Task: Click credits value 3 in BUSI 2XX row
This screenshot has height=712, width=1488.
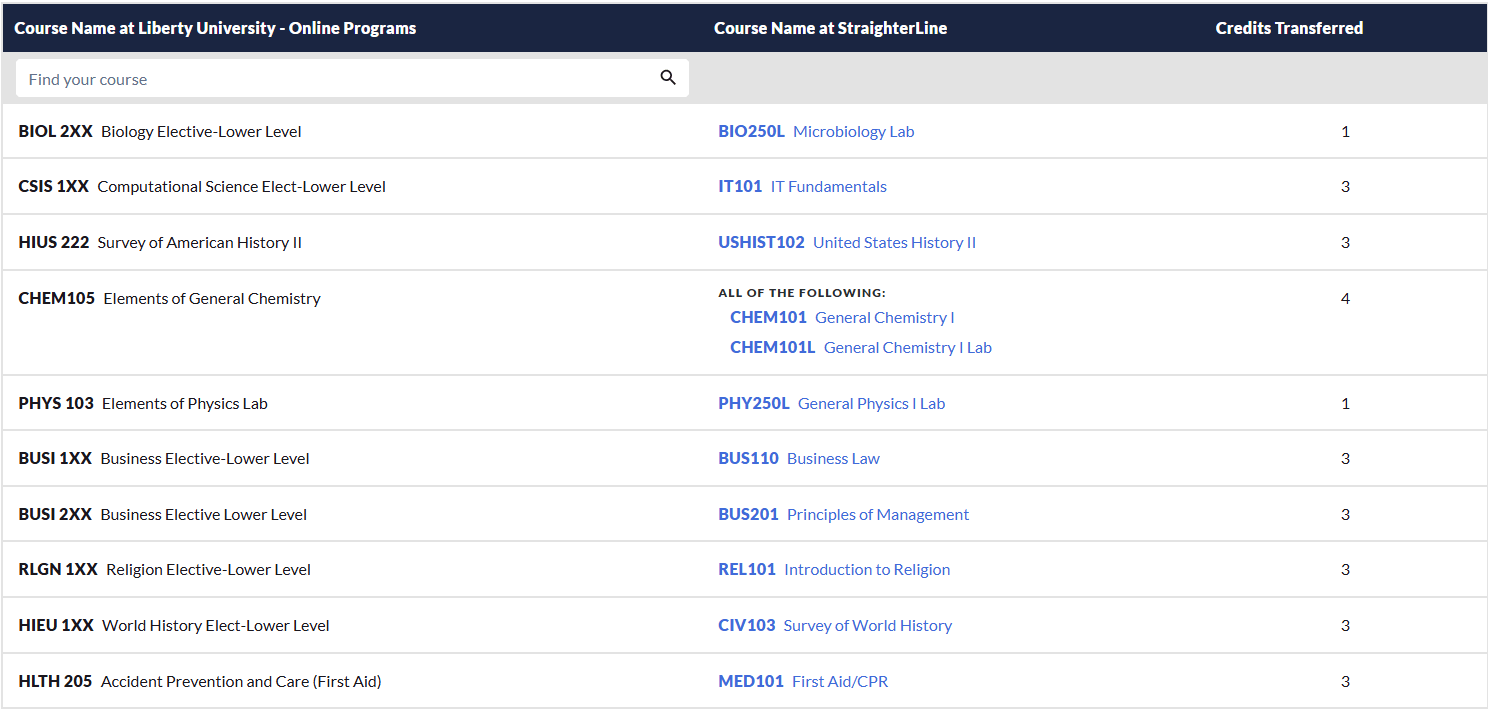Action: (x=1345, y=514)
